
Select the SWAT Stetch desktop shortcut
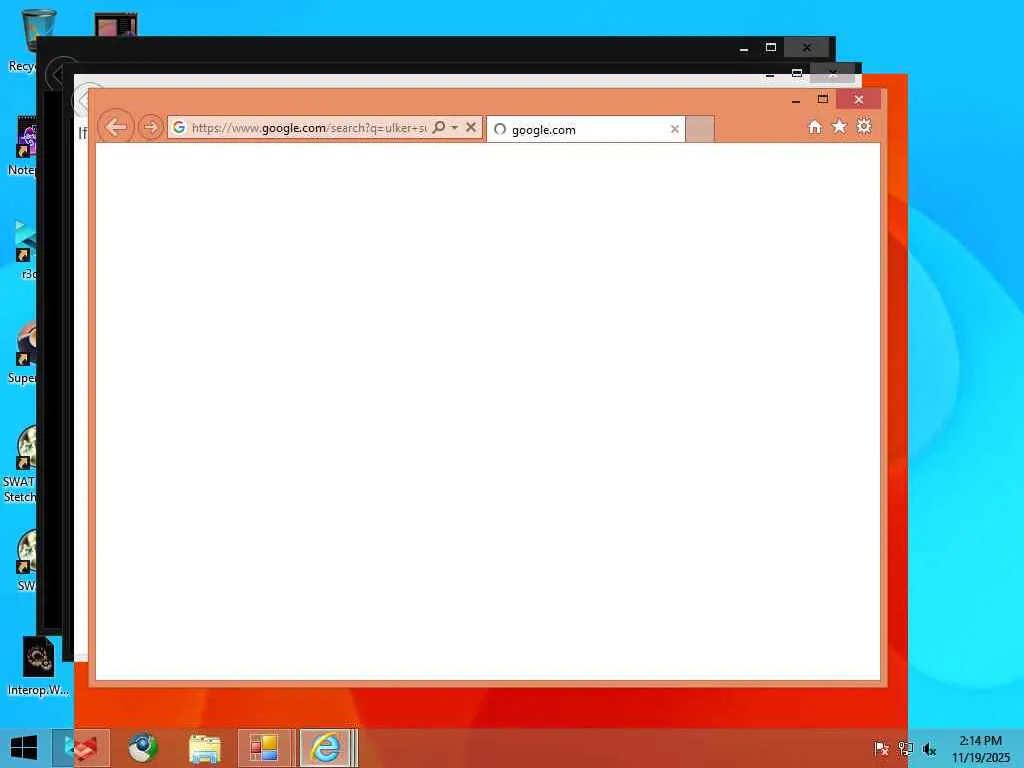click(x=20, y=464)
